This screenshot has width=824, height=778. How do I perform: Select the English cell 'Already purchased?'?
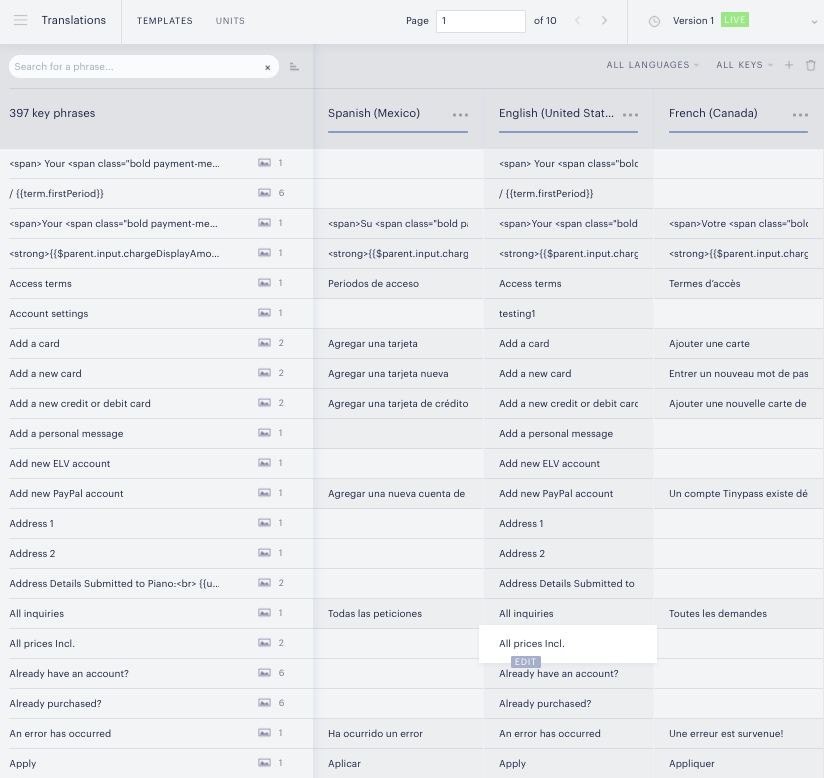tap(545, 704)
